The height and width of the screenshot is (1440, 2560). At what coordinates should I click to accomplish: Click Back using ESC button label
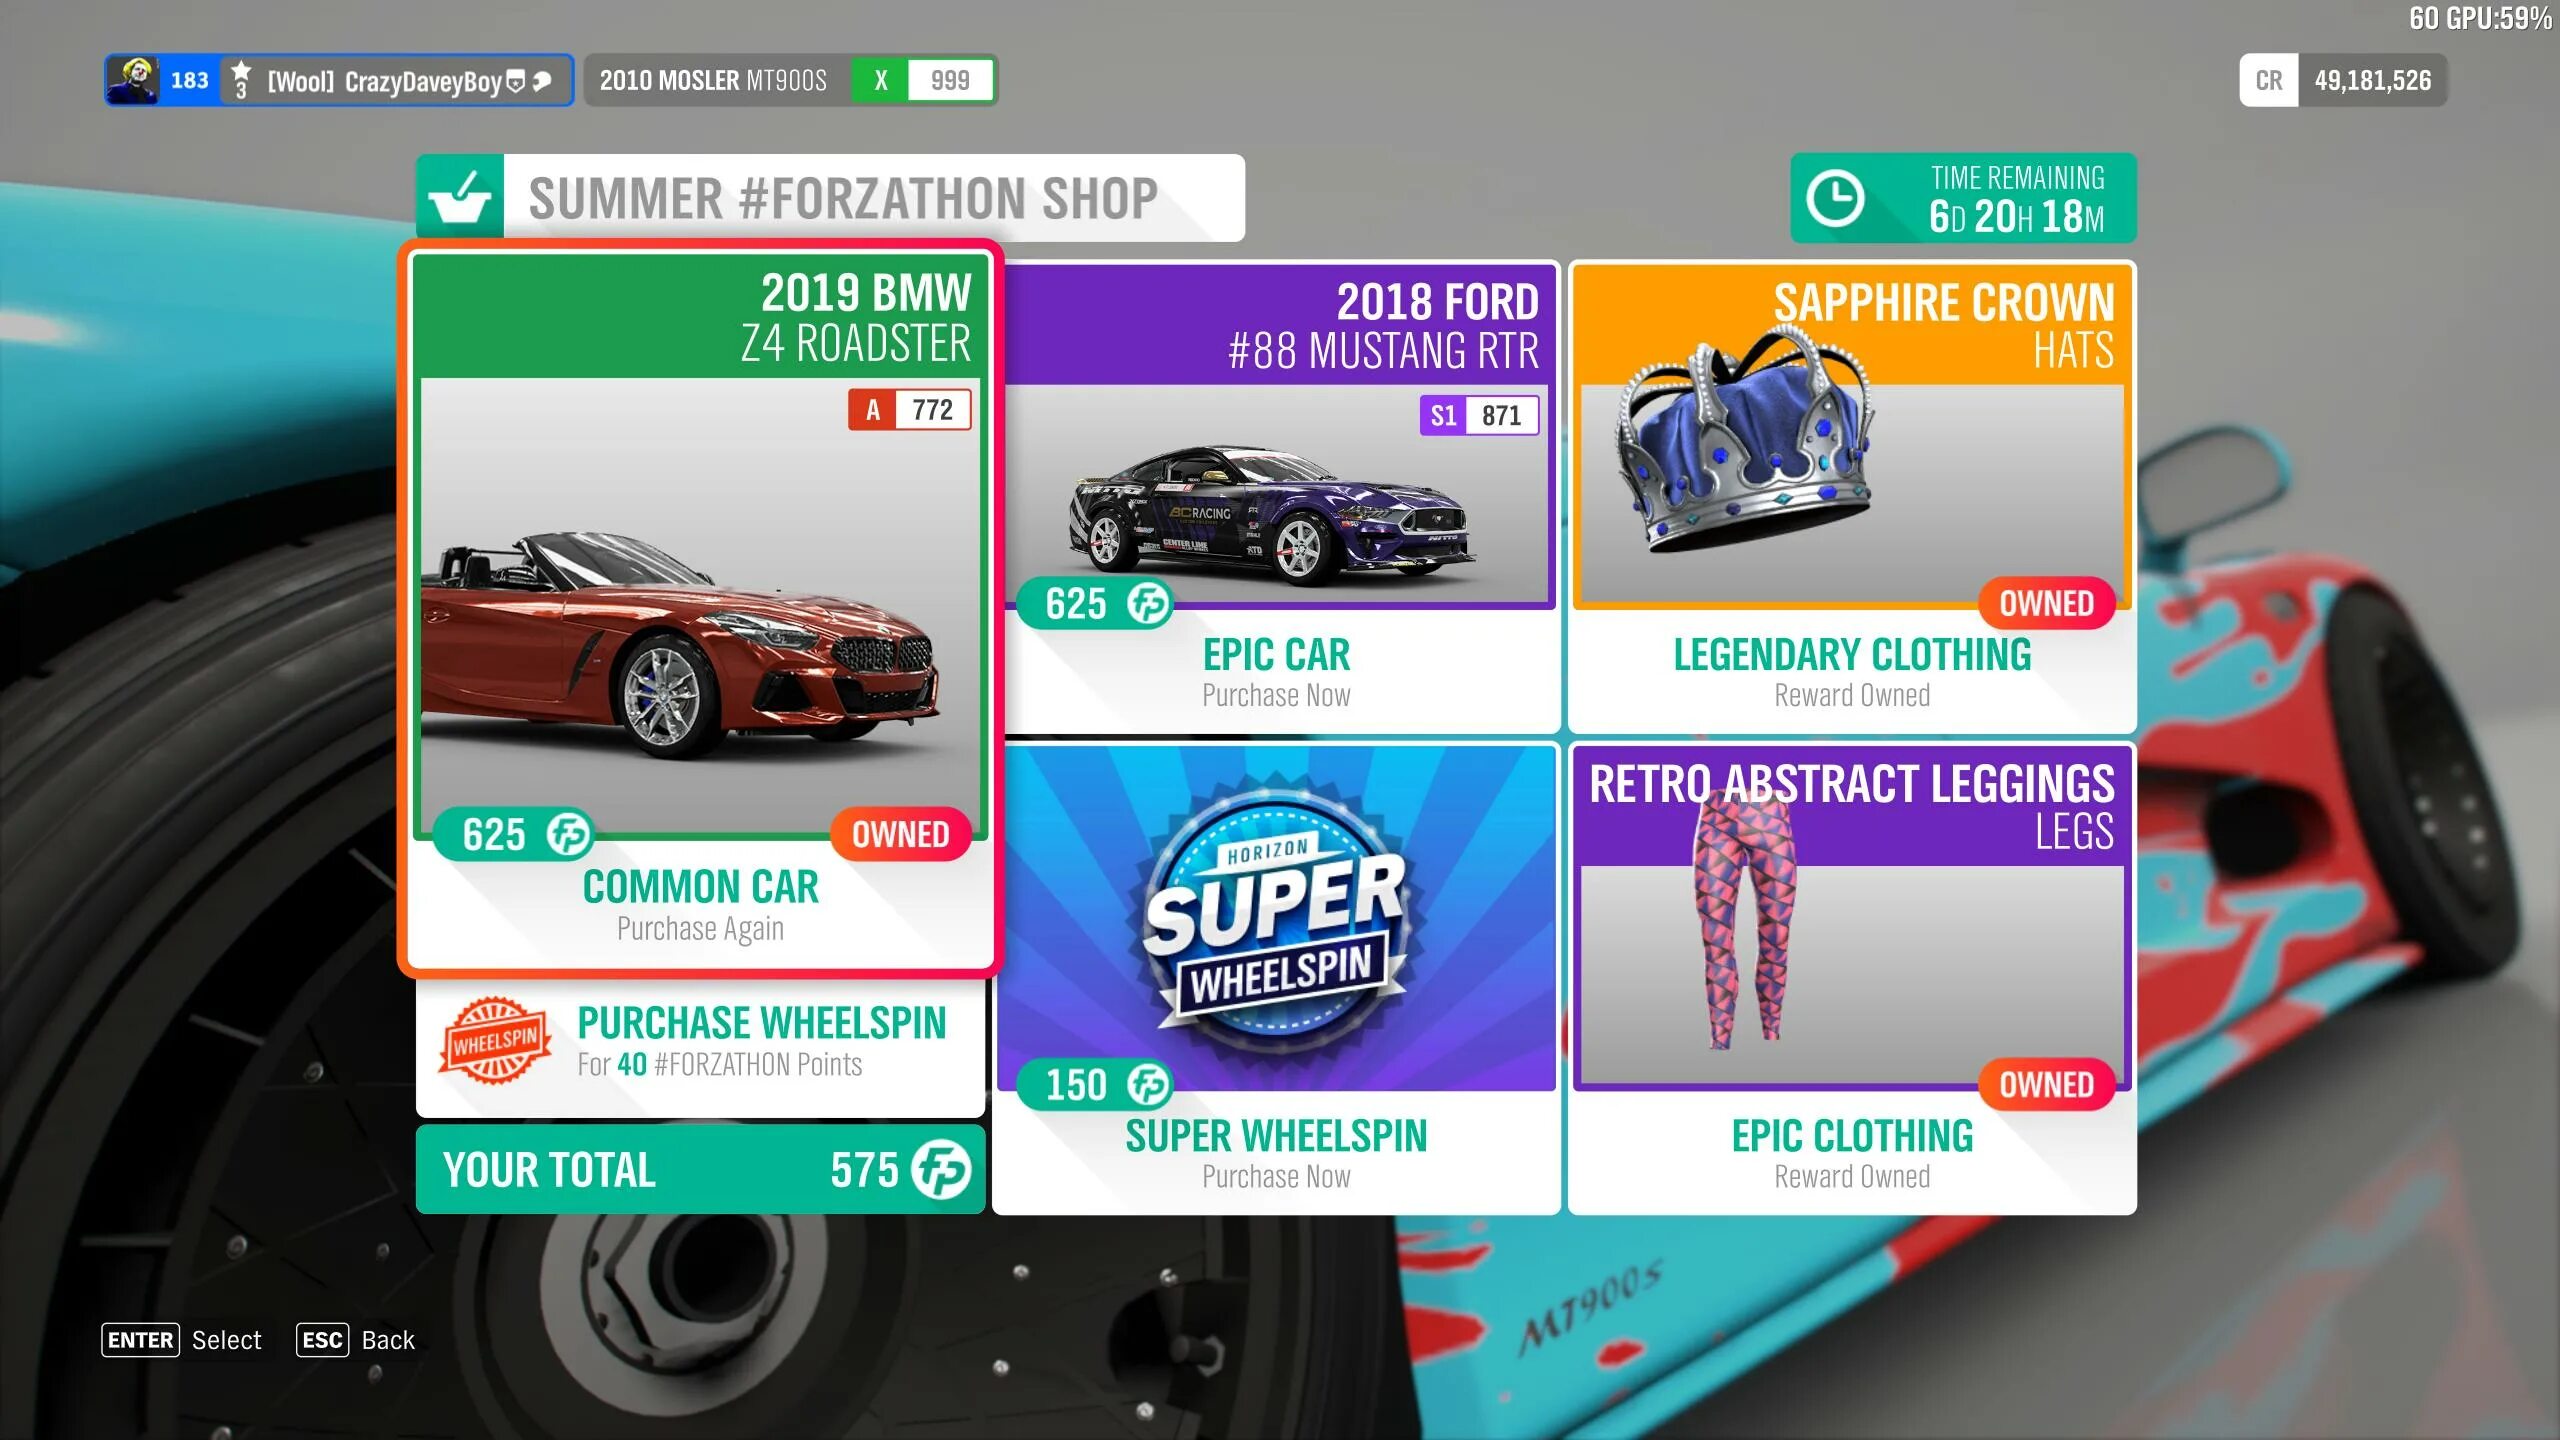tap(353, 1340)
